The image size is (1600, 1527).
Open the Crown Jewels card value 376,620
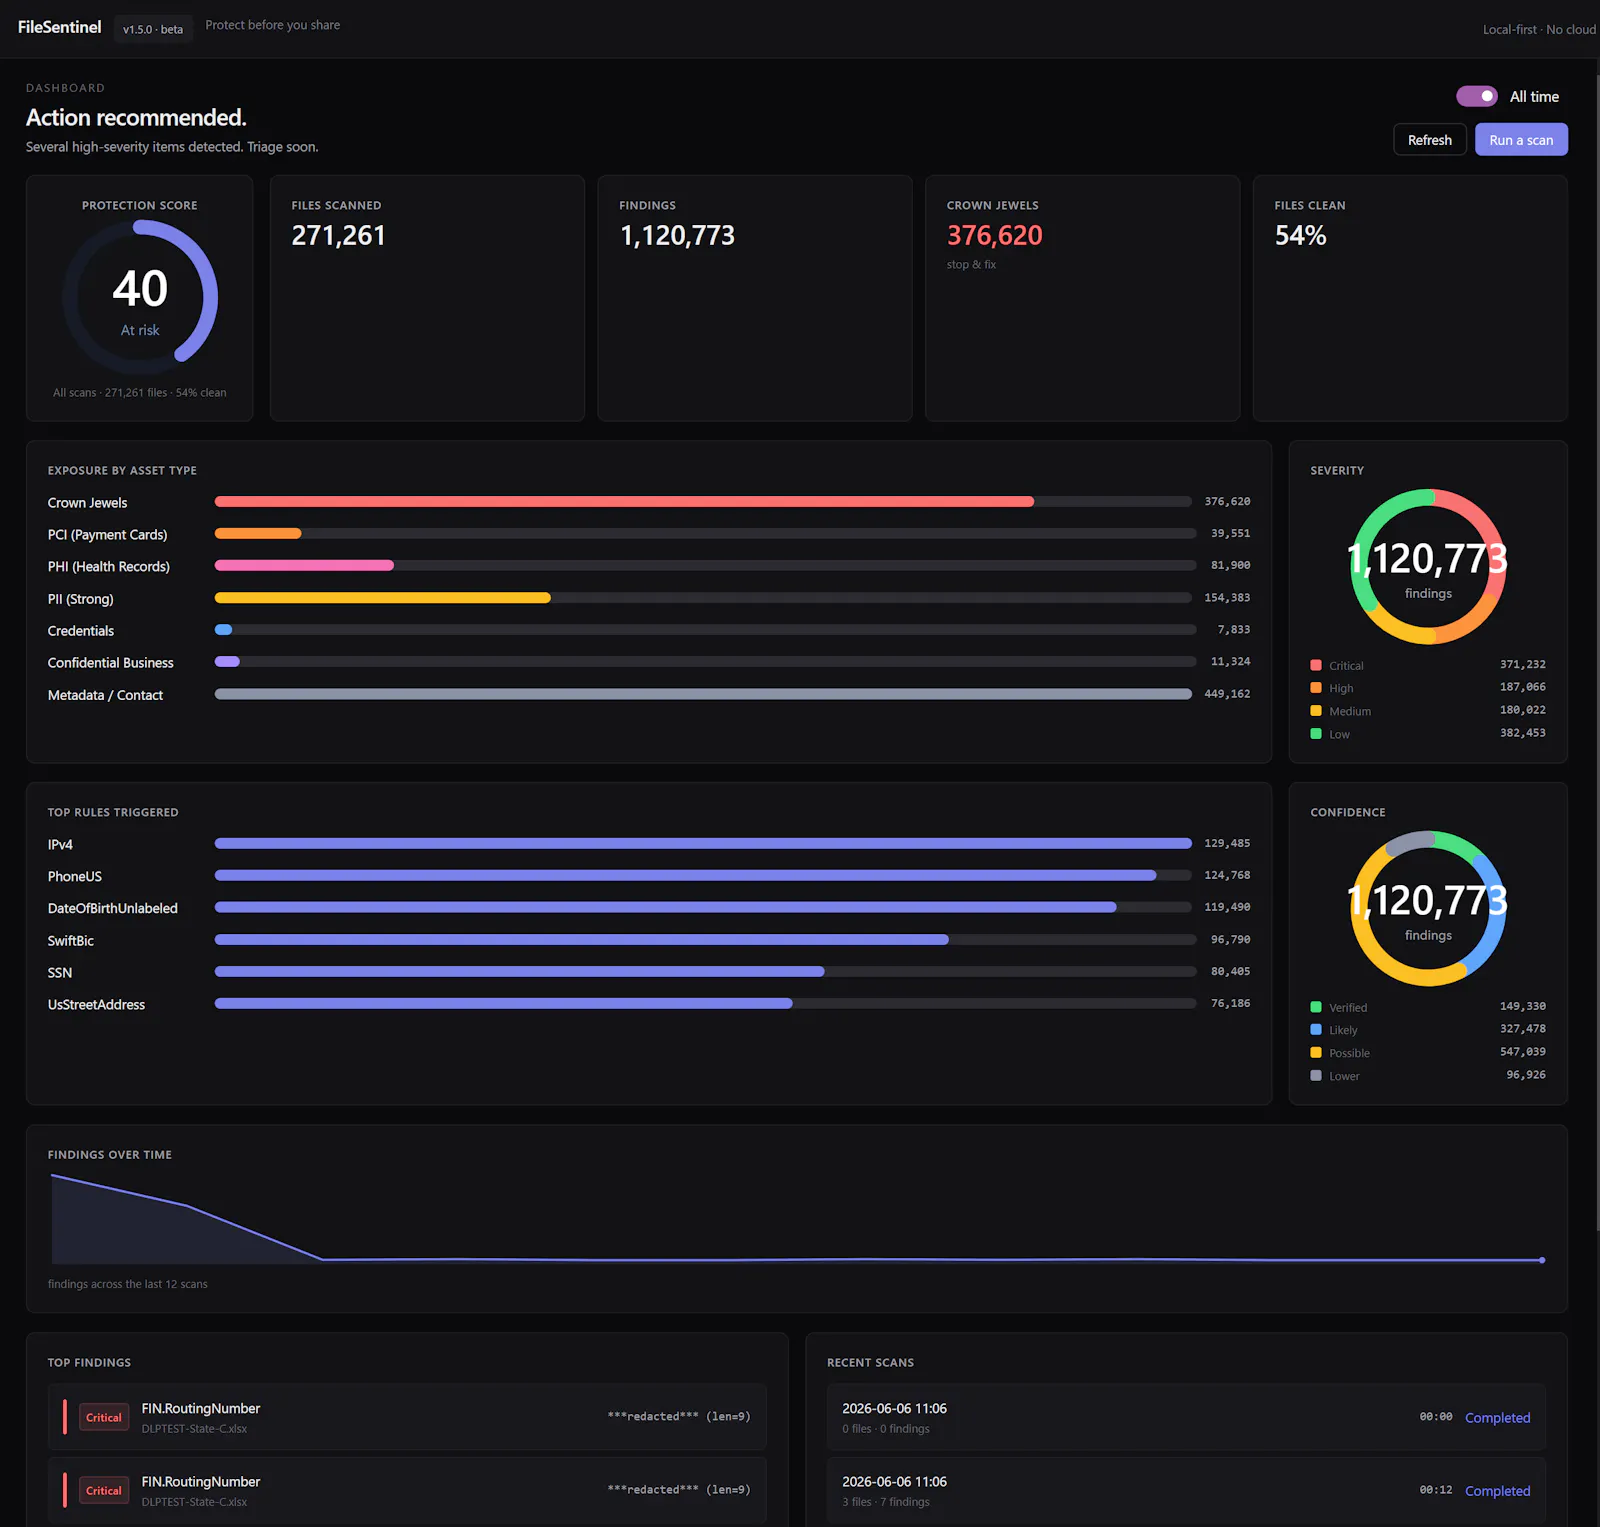tap(994, 235)
